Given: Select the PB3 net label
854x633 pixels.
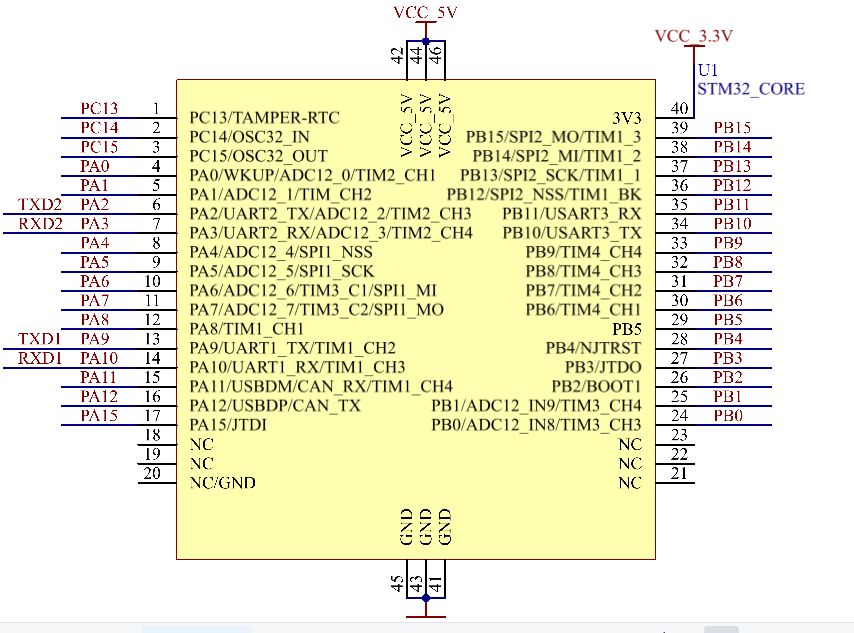Looking at the screenshot, I should click(x=728, y=358).
